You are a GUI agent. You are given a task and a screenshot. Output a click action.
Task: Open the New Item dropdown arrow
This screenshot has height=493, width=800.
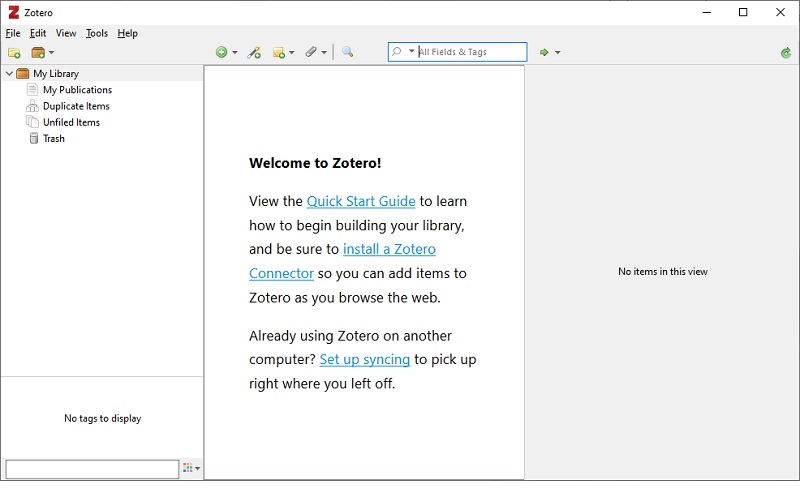[x=235, y=53]
